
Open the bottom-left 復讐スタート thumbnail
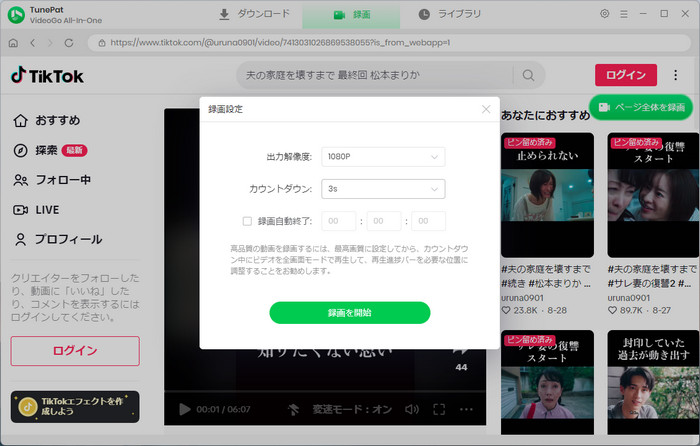(547, 382)
